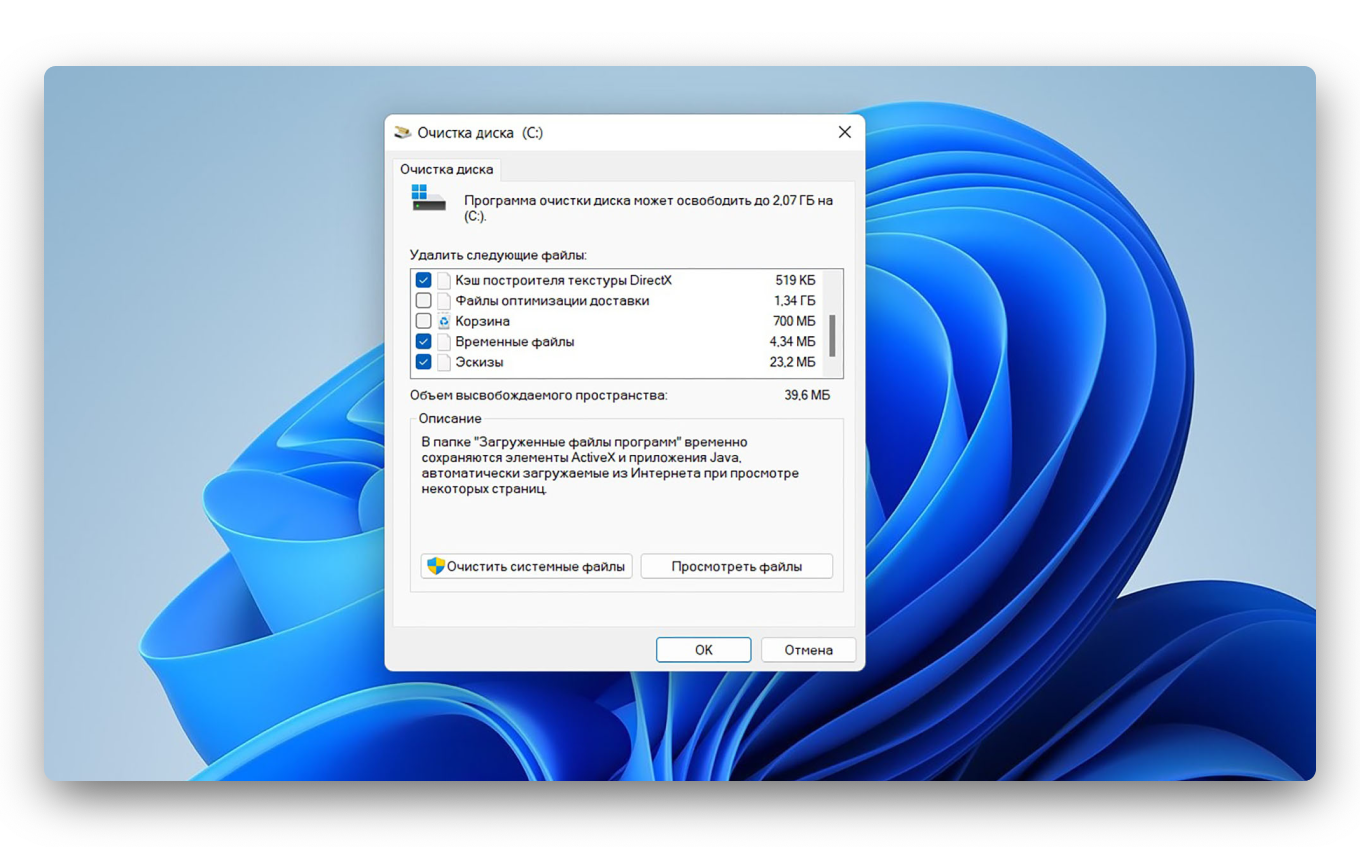Uncheck the Временные файлы checkbox
The image size is (1360, 847).
(x=424, y=342)
